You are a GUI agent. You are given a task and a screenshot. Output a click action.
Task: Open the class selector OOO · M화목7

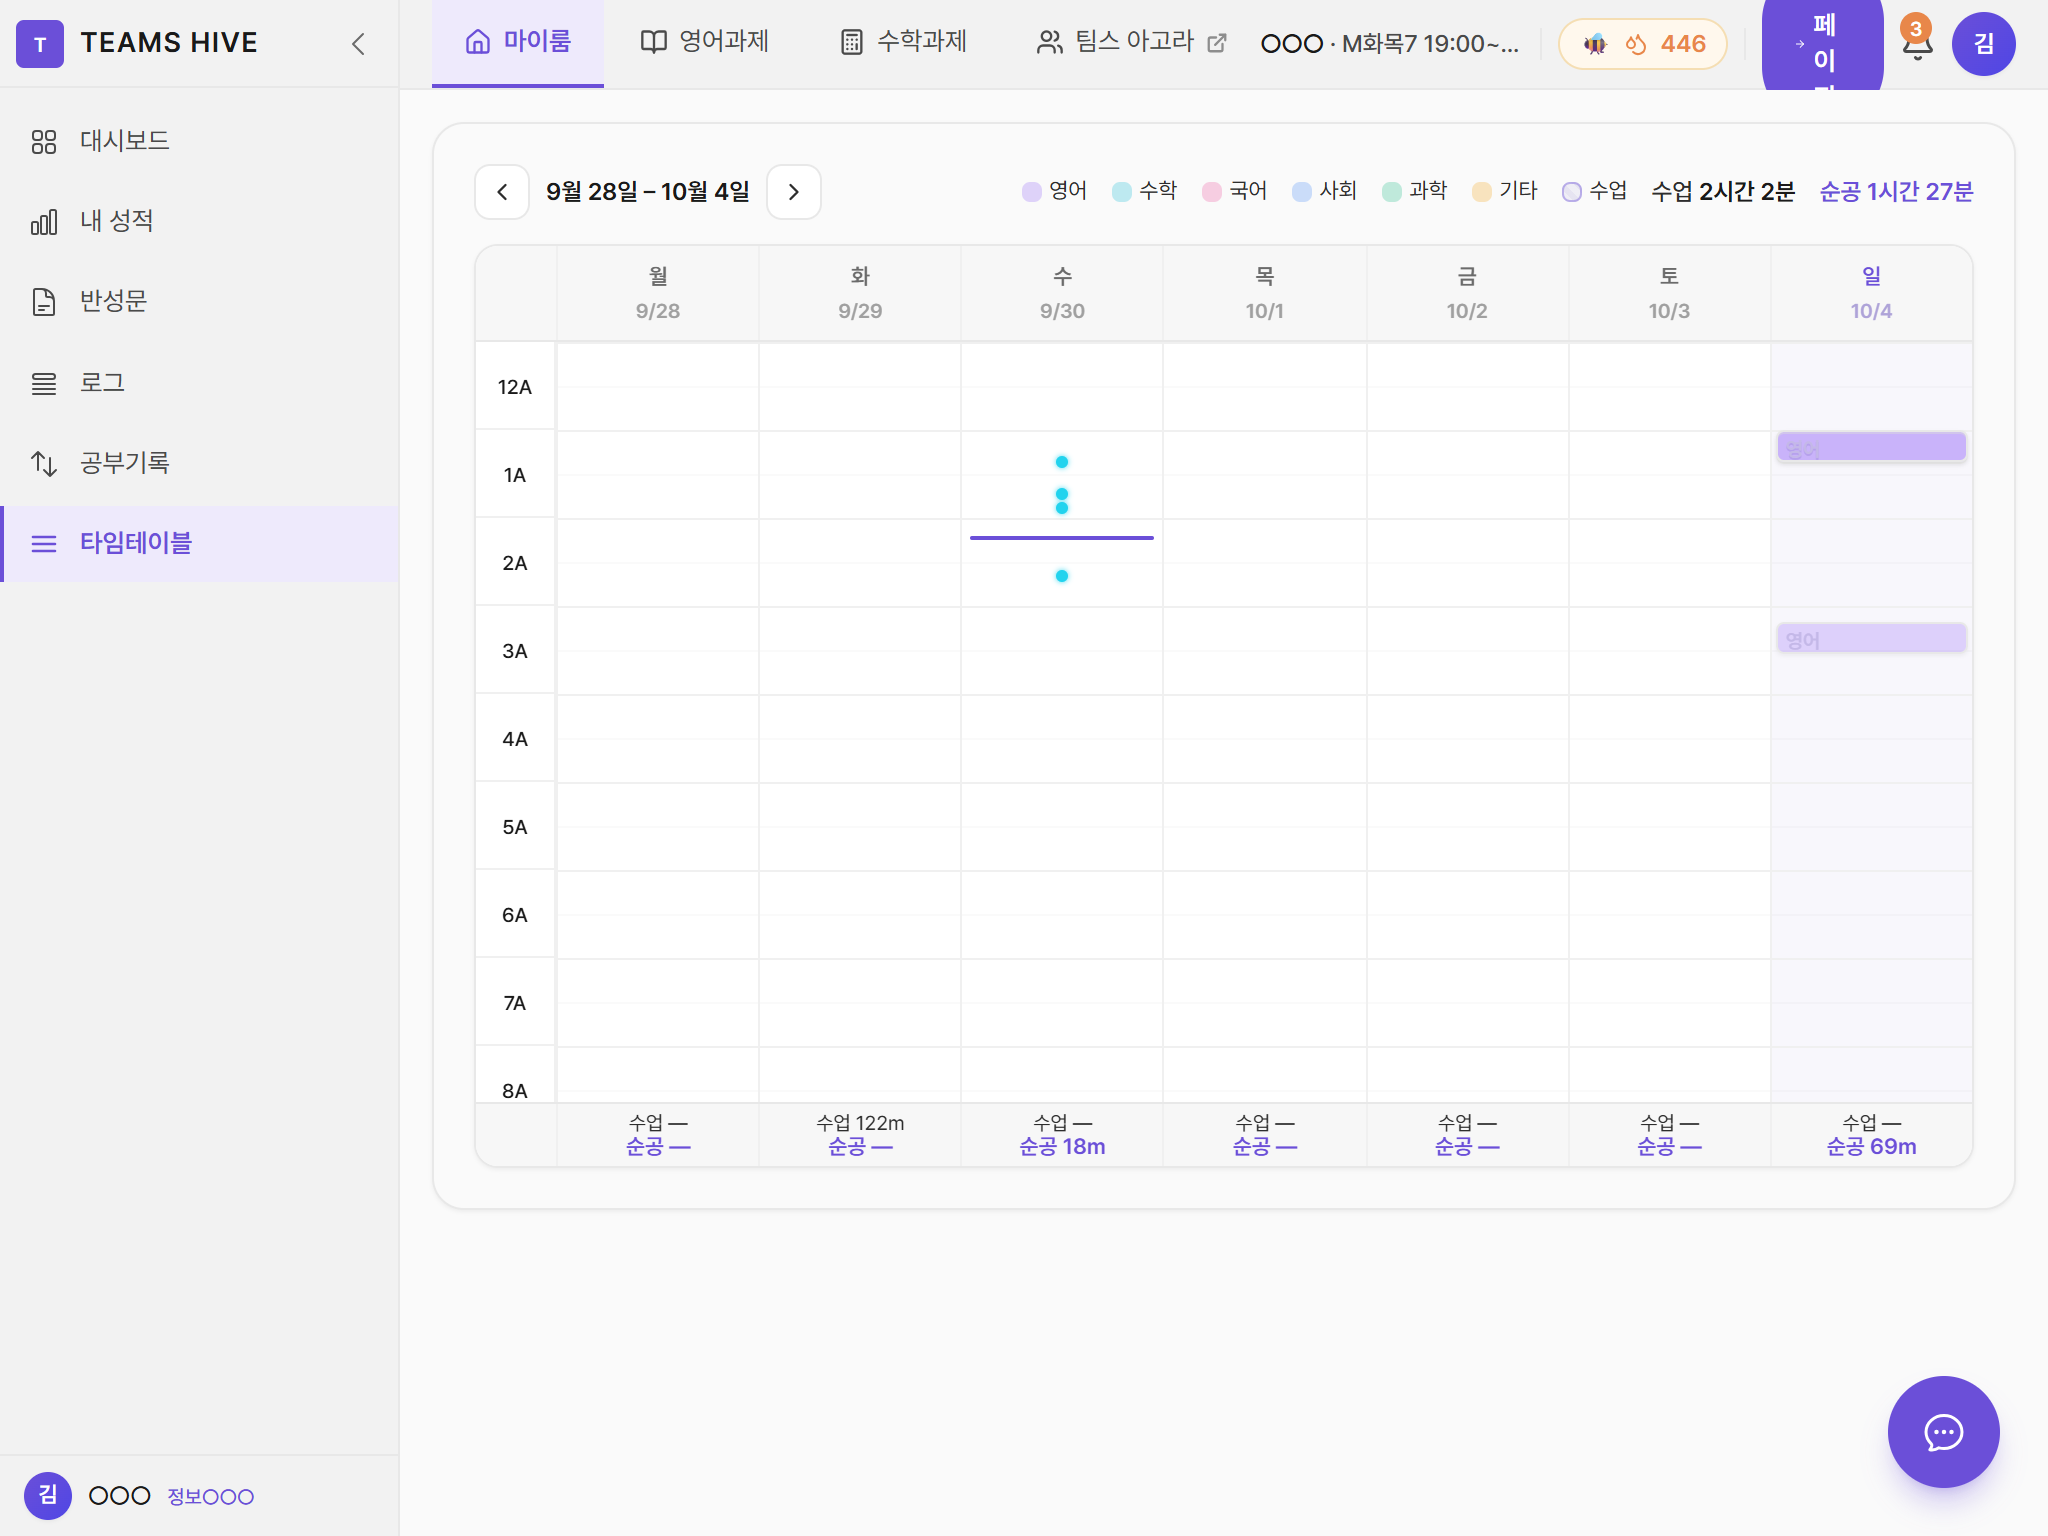[x=1390, y=43]
